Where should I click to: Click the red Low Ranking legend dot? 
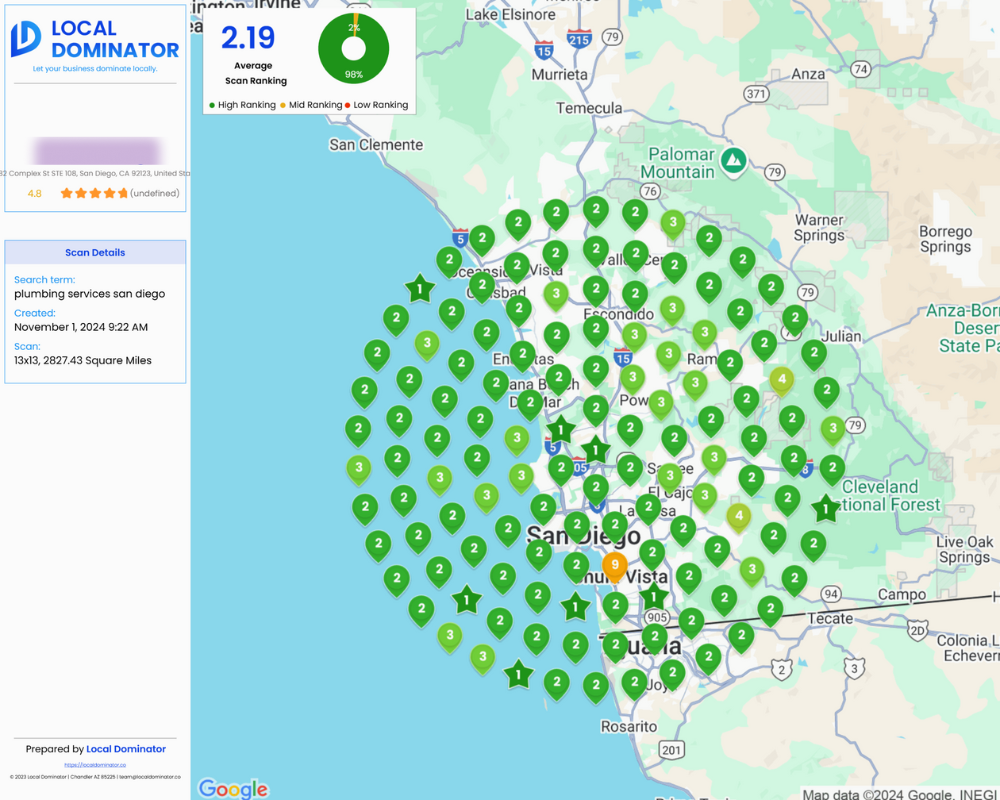348,105
